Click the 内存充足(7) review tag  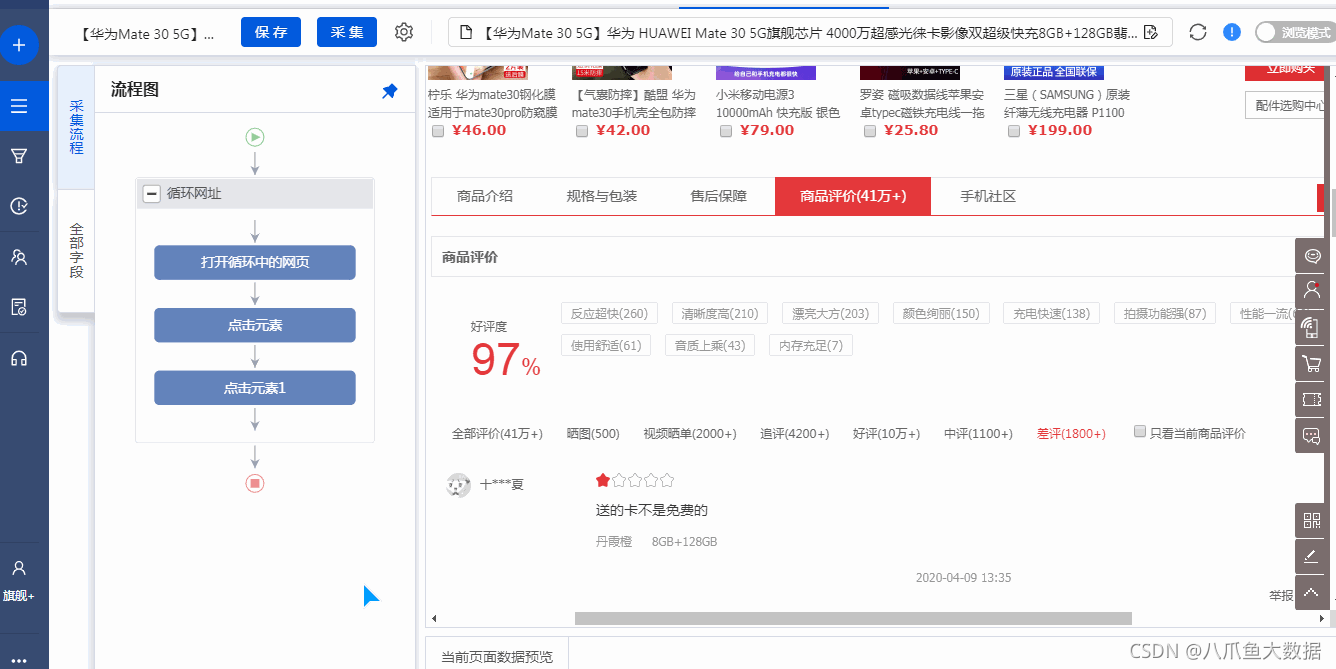click(x=810, y=345)
